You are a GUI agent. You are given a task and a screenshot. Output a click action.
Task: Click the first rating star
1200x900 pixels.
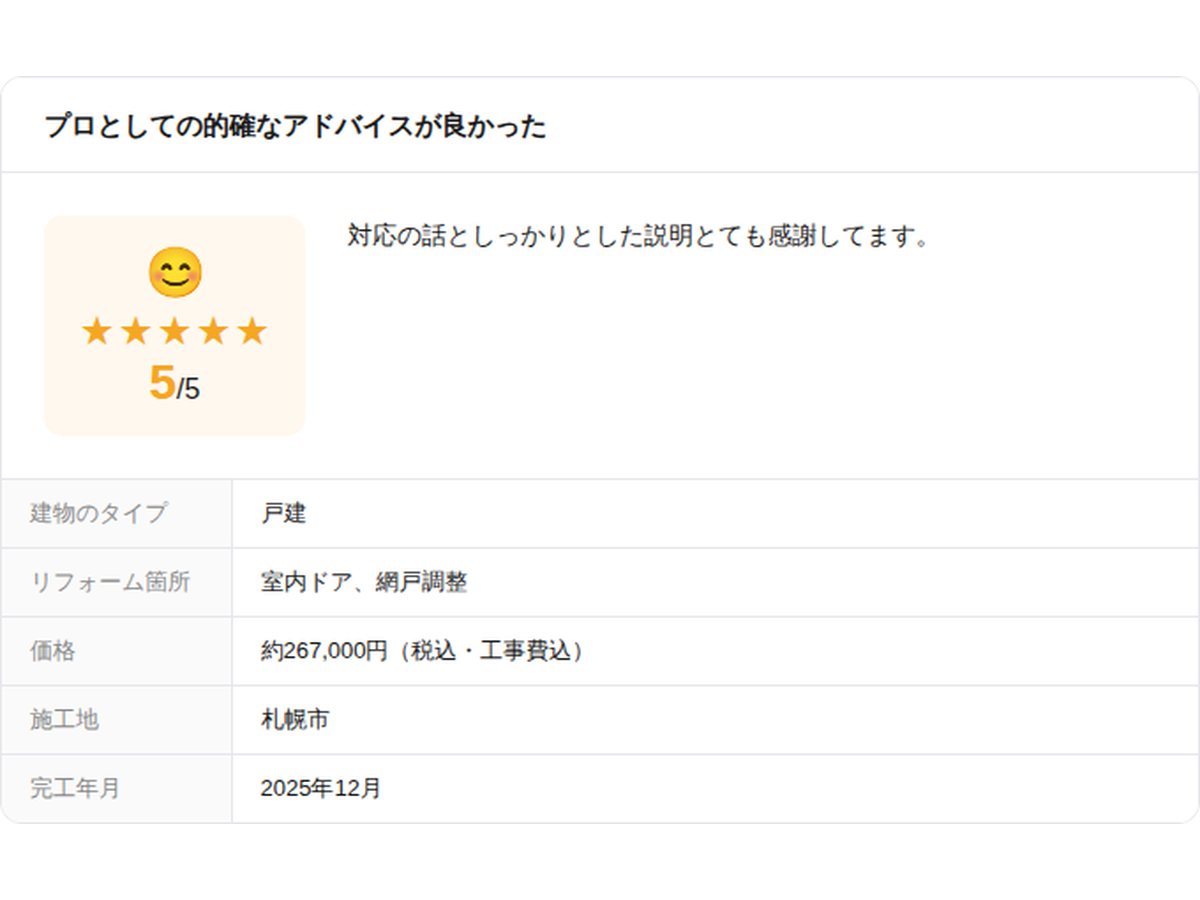point(96,331)
